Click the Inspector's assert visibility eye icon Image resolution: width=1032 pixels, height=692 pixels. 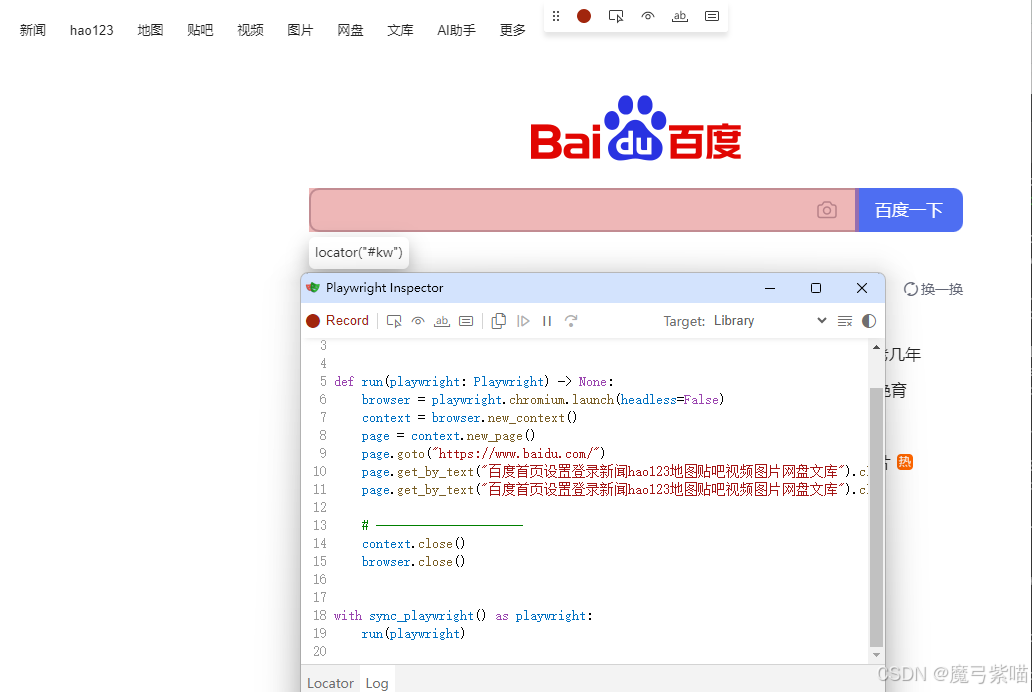(418, 321)
